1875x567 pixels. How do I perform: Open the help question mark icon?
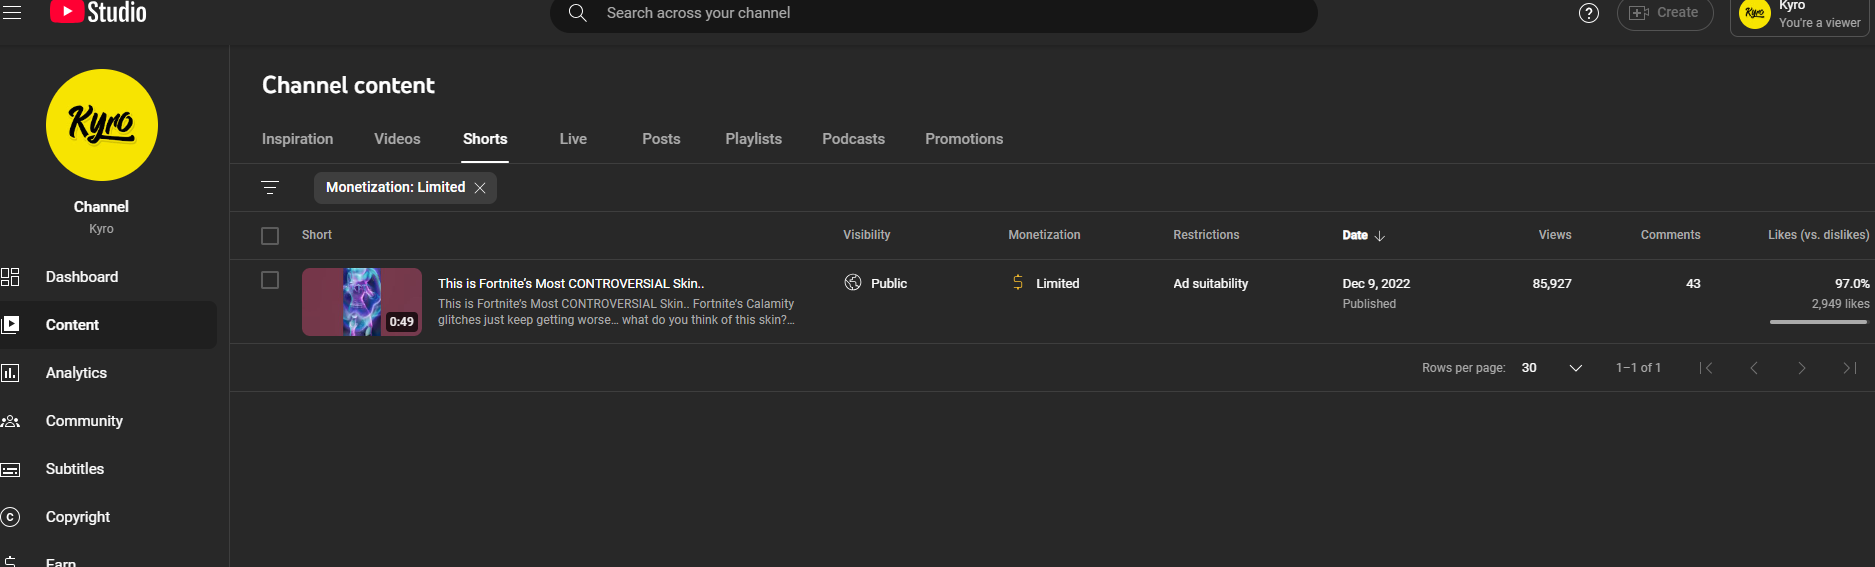coord(1588,13)
